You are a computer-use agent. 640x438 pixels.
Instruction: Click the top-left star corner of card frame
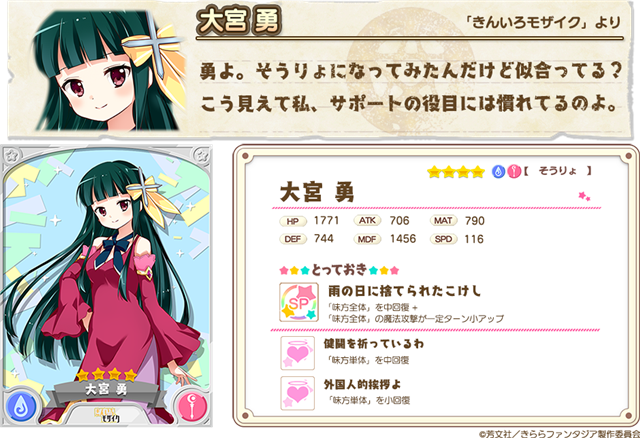pyautogui.click(x=12, y=155)
